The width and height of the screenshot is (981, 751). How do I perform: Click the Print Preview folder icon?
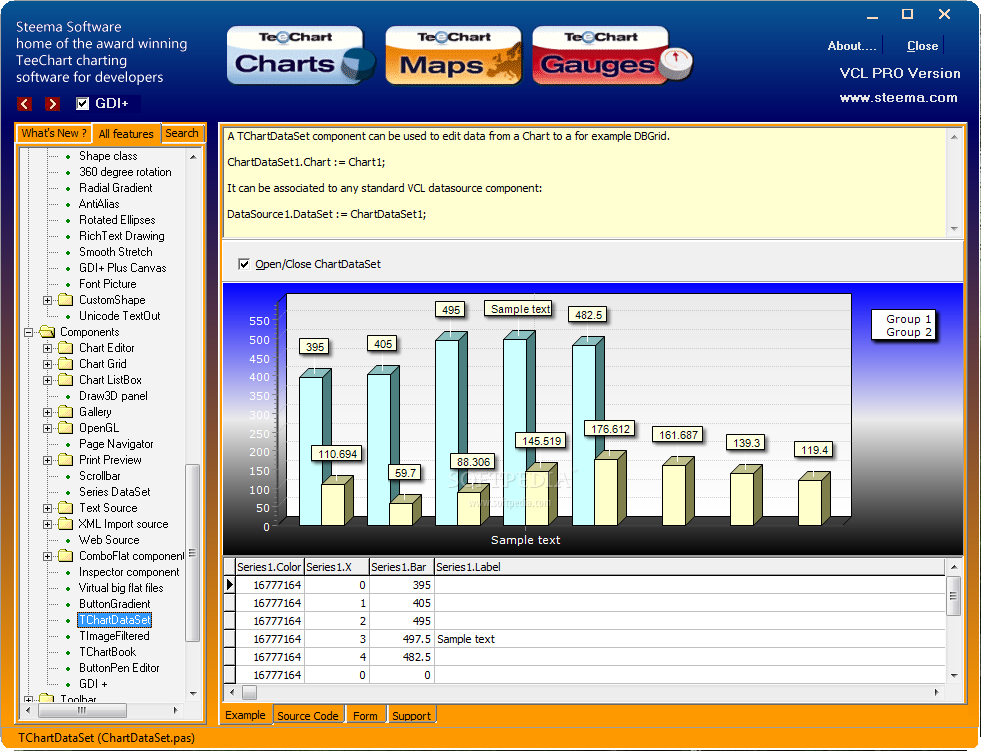coord(66,460)
